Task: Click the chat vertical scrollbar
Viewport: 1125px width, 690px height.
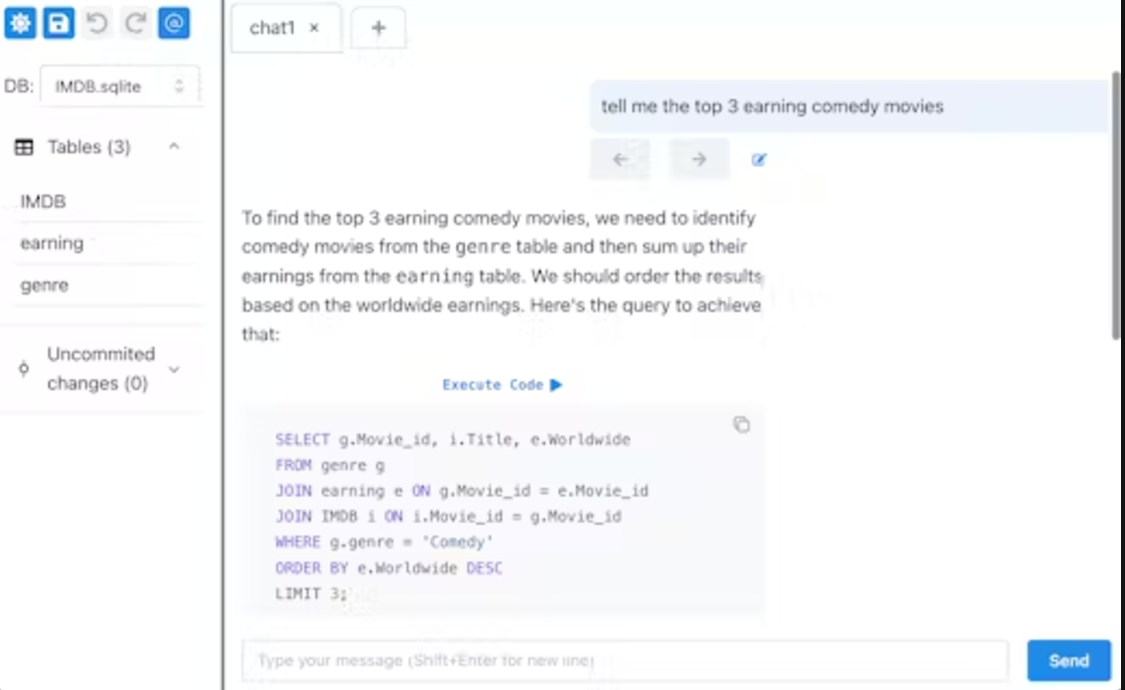Action: 1116,204
